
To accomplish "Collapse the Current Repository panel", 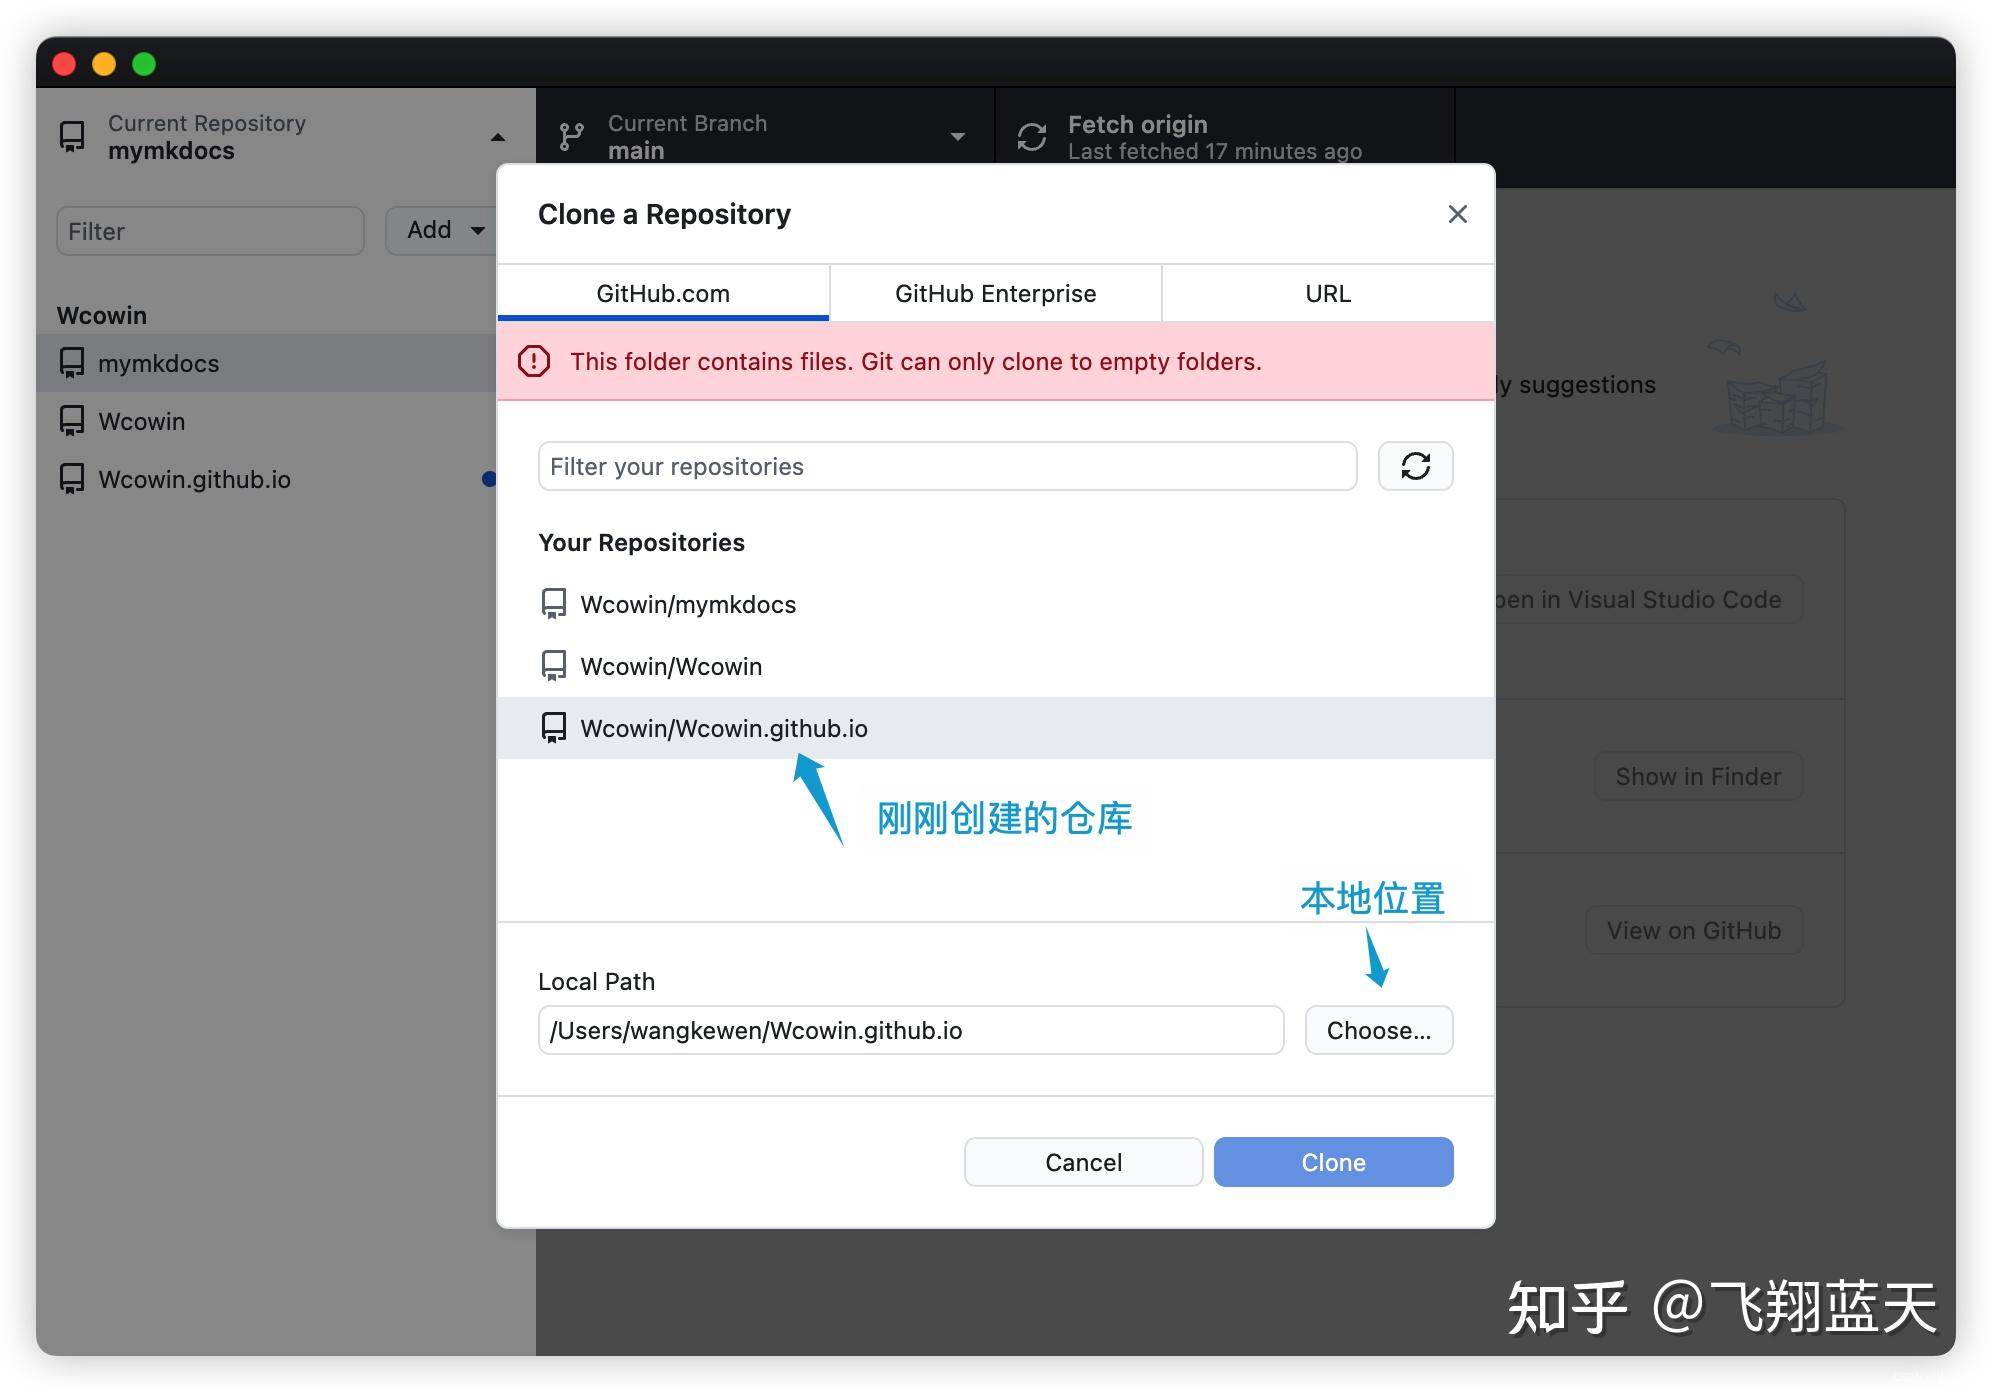I will click(x=496, y=136).
